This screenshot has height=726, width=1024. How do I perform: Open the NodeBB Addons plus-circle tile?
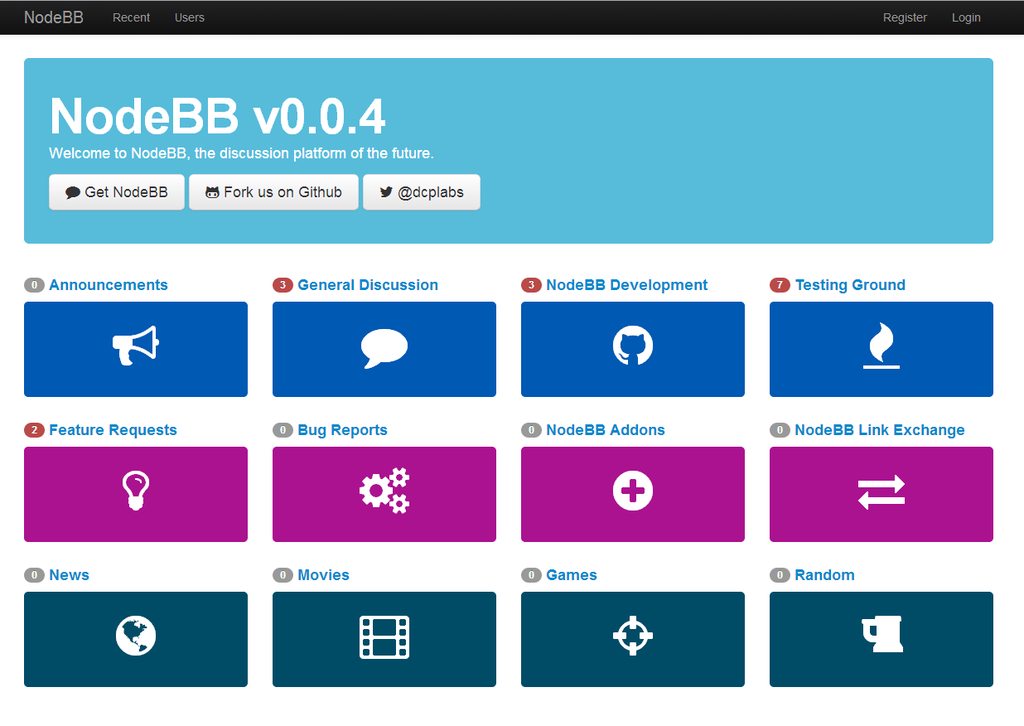(633, 494)
